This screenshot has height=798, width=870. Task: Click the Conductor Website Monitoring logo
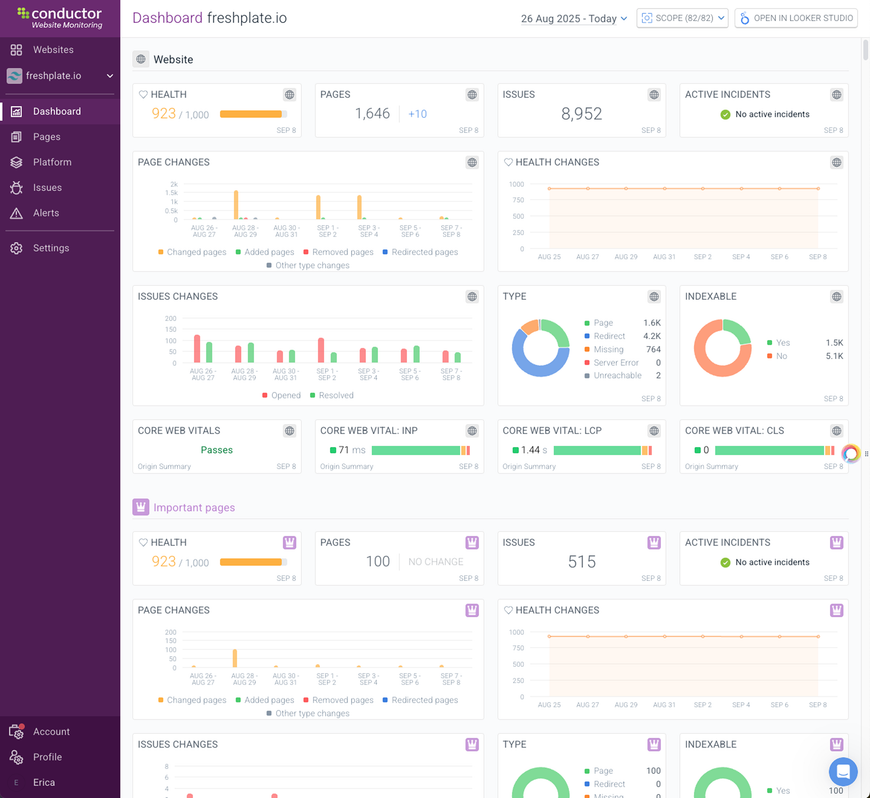(x=60, y=18)
